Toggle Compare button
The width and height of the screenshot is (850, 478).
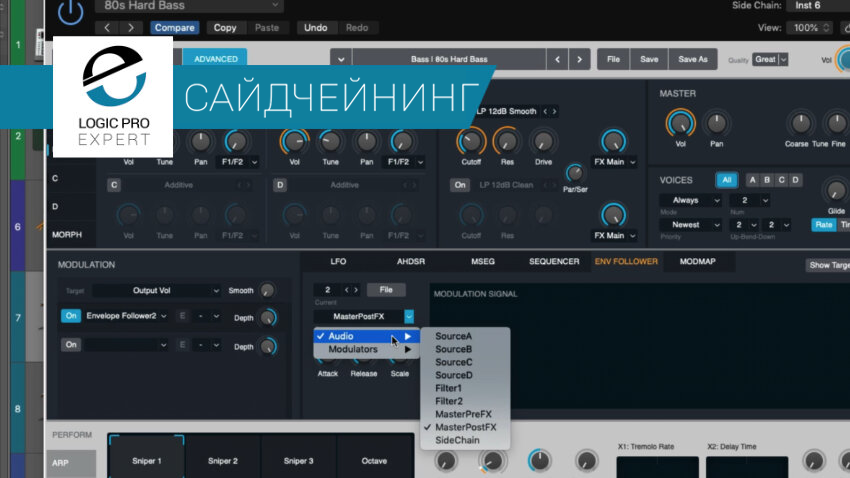tap(175, 28)
